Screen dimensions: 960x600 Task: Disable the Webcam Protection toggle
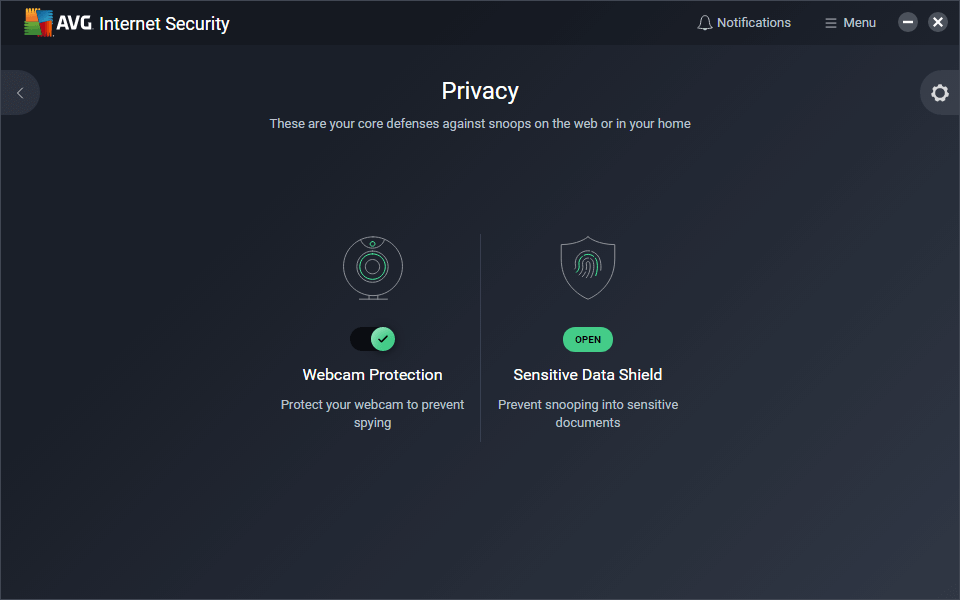click(x=373, y=339)
